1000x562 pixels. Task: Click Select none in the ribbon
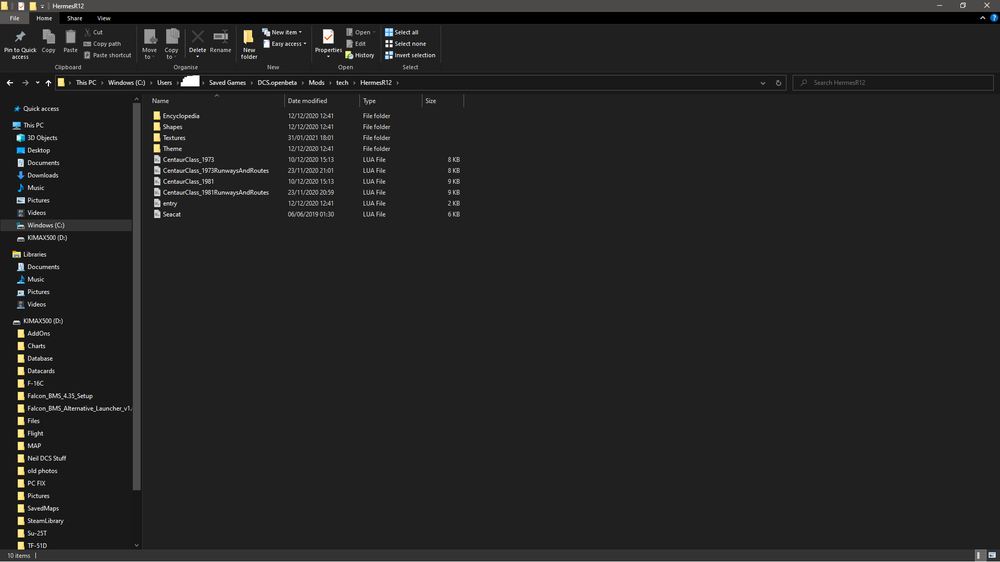point(405,43)
